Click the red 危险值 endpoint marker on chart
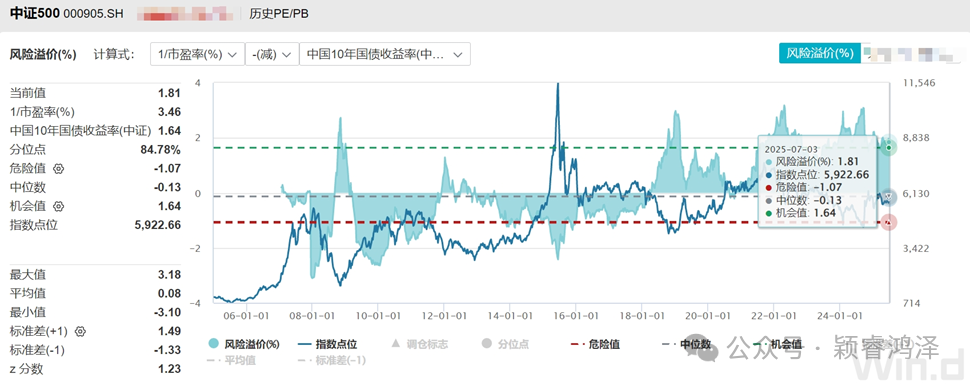The image size is (970, 386). [x=889, y=222]
